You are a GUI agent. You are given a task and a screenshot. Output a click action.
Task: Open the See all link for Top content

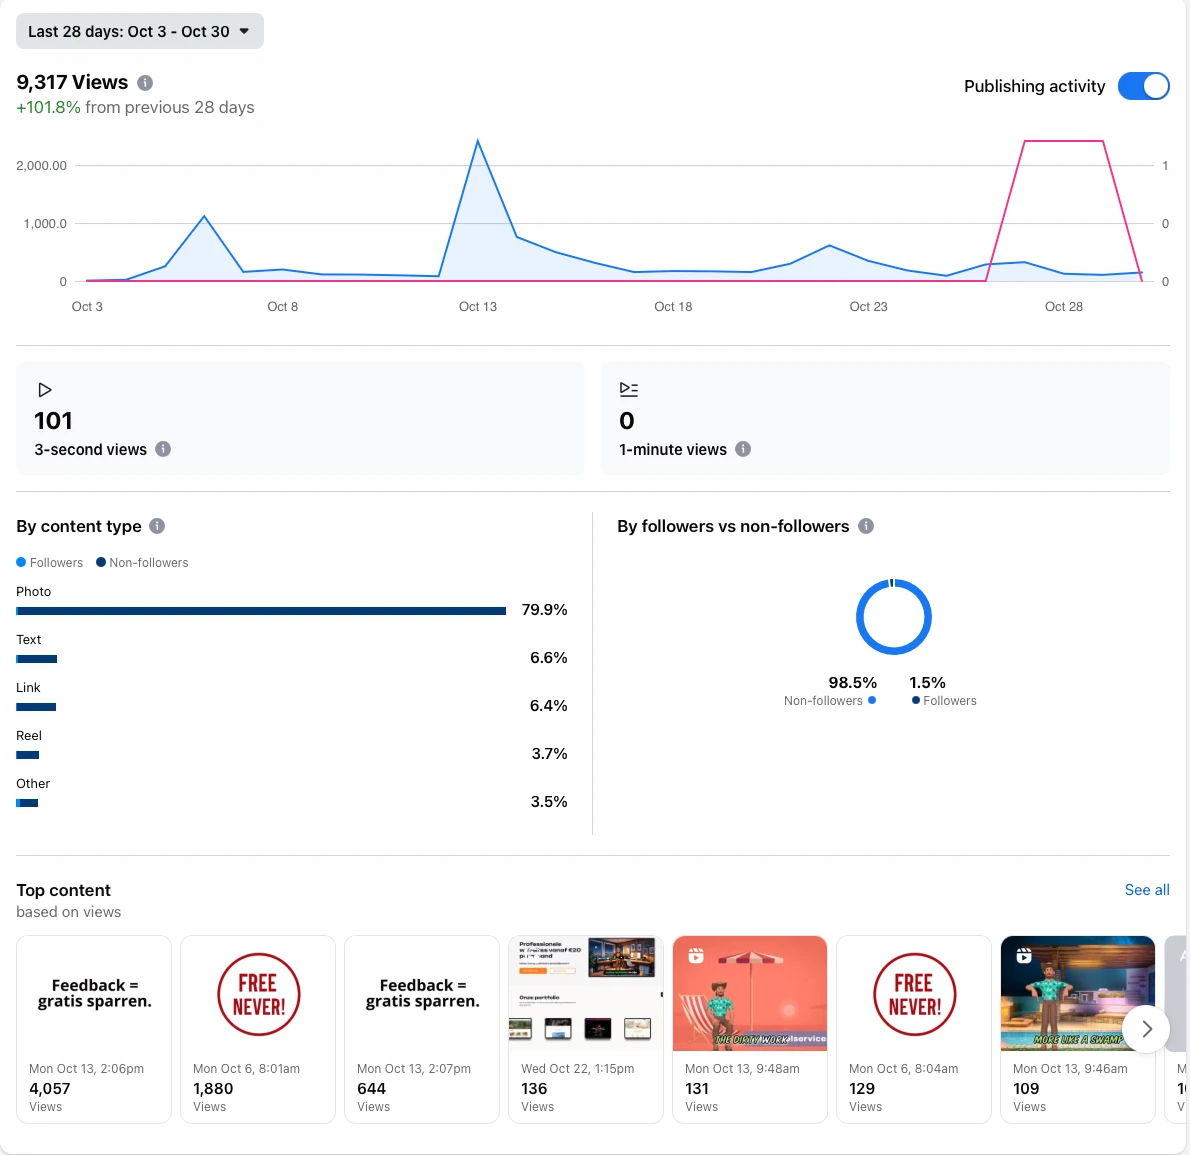click(x=1146, y=889)
